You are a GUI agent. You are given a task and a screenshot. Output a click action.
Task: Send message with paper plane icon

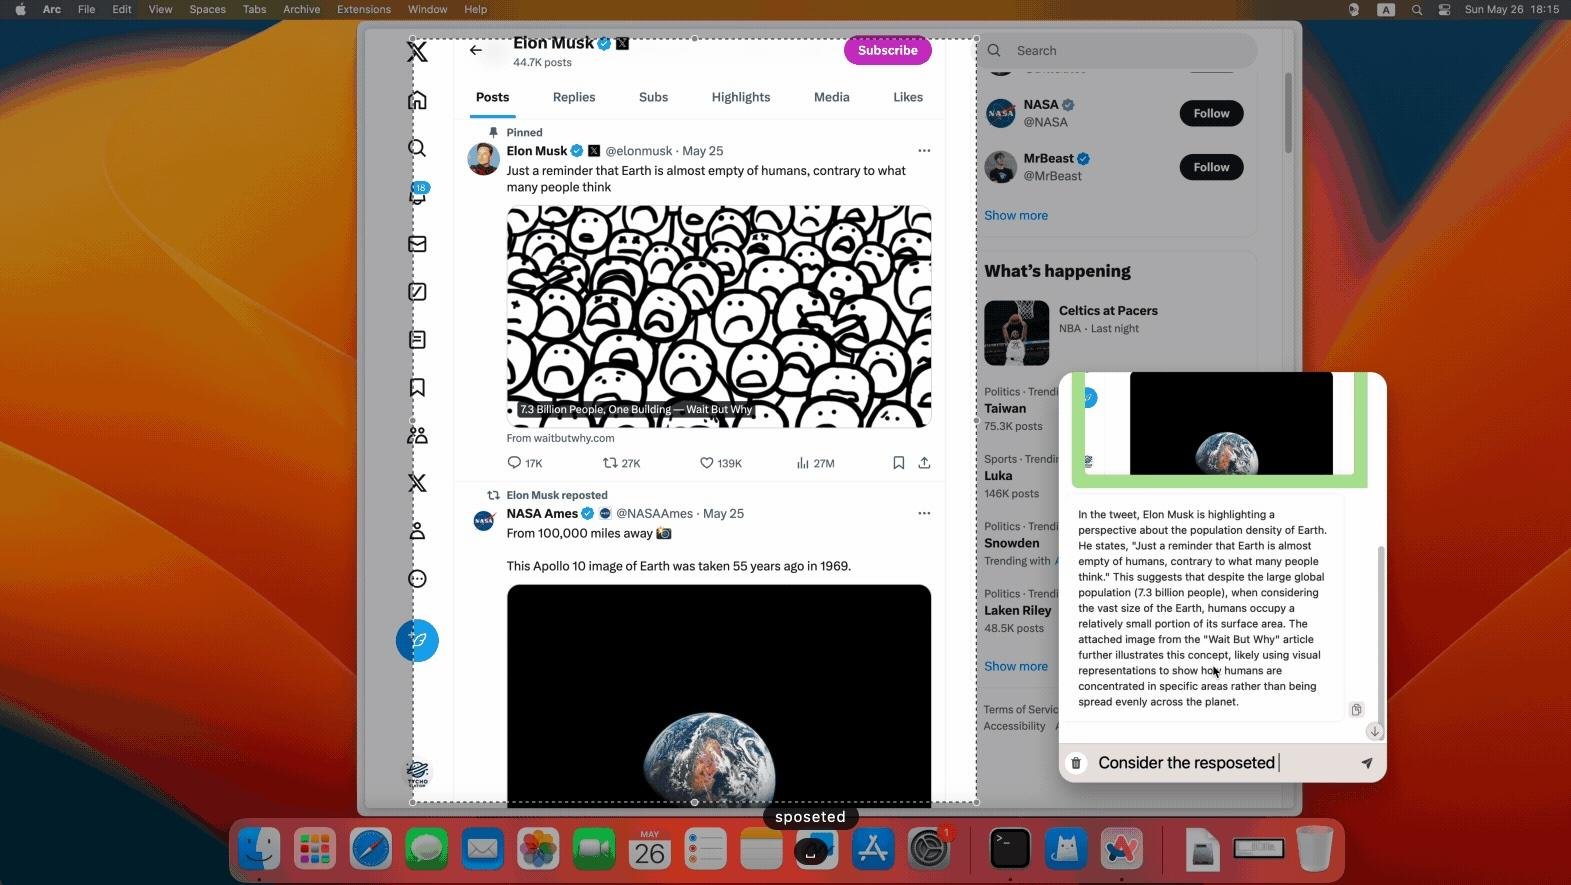point(1367,763)
